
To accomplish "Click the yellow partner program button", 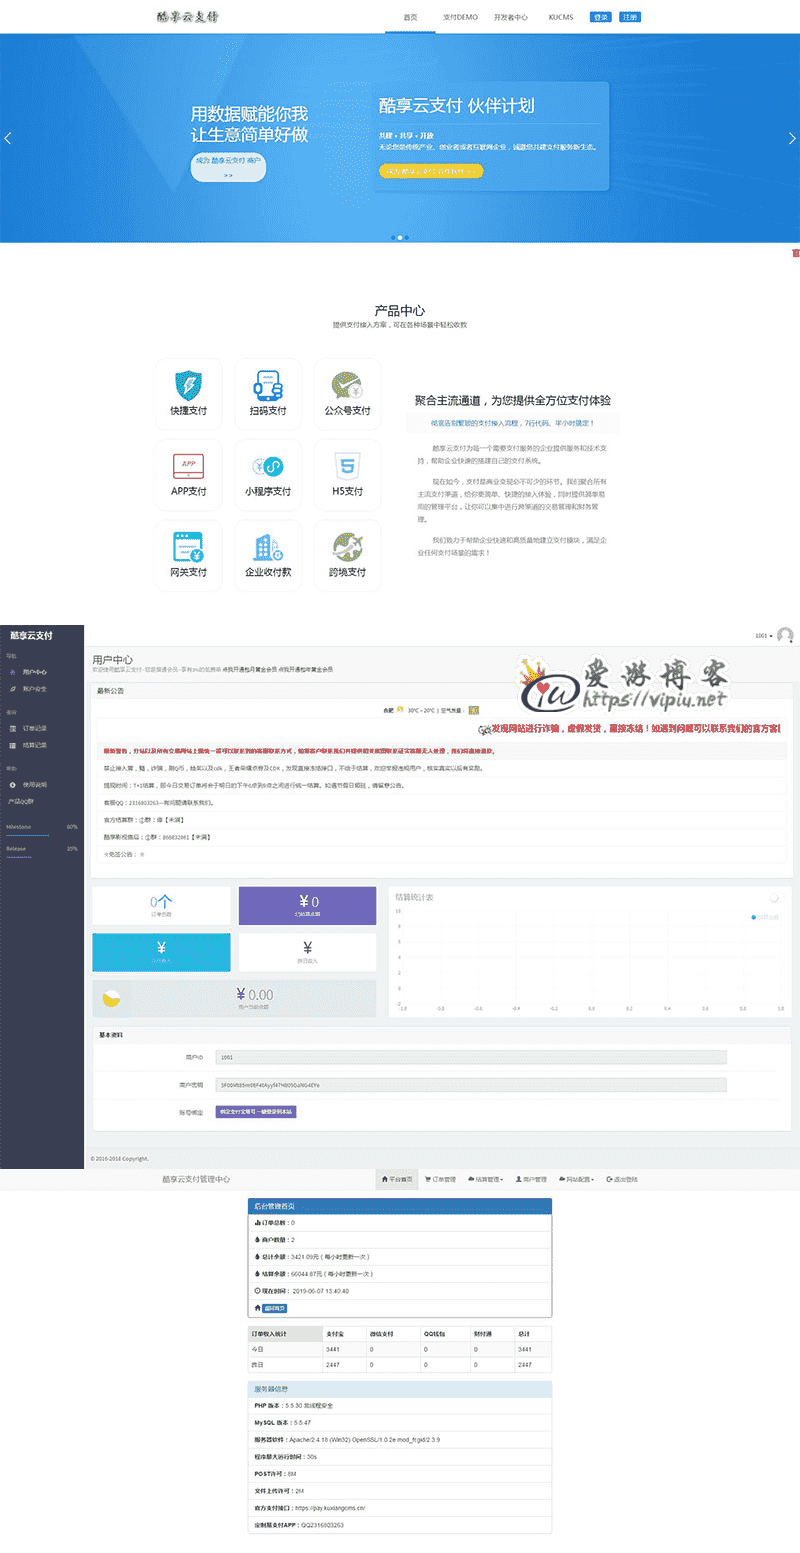I will point(431,171).
